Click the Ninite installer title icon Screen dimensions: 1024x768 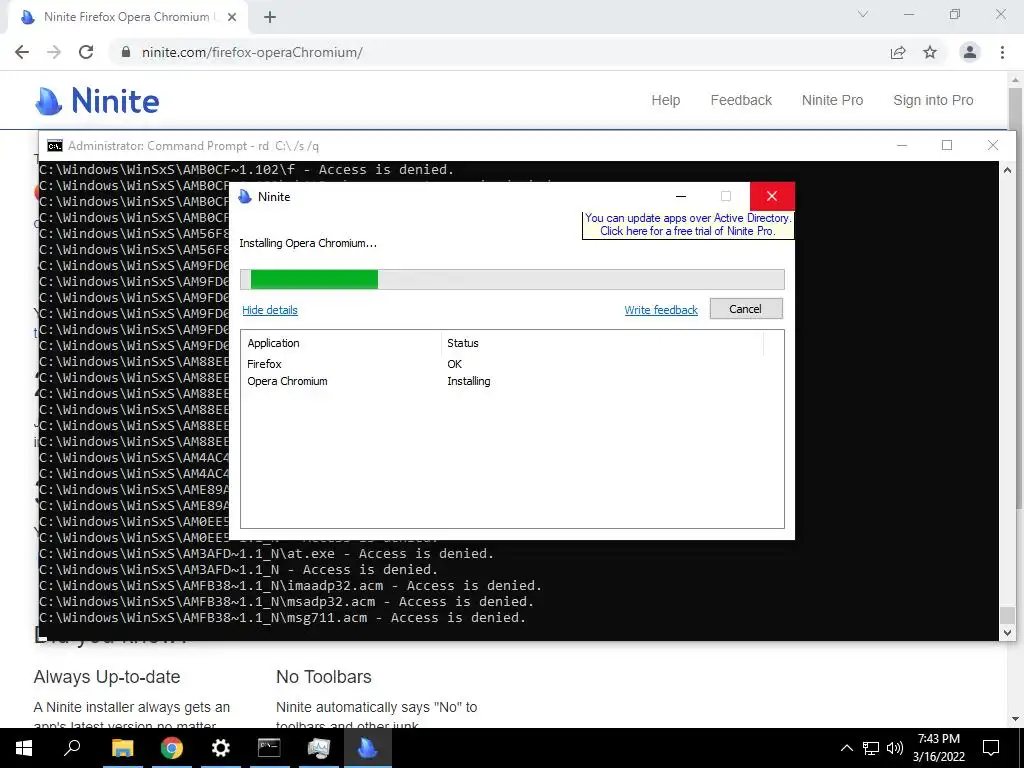click(x=245, y=197)
